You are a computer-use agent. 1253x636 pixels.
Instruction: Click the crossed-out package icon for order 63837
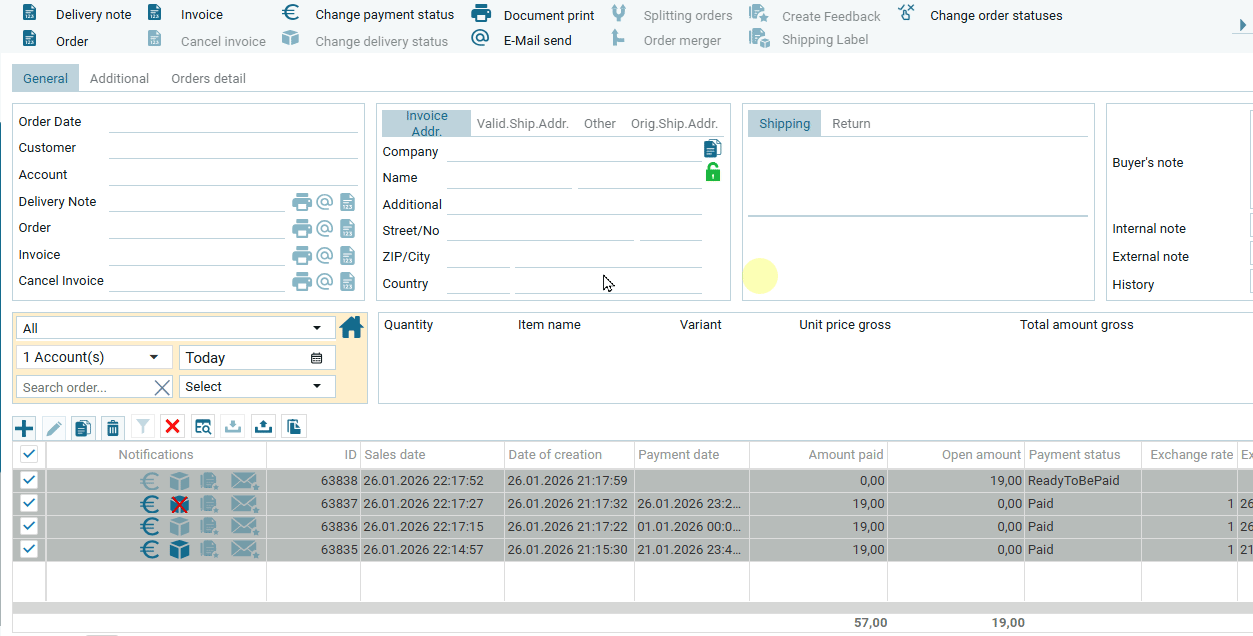pos(179,504)
